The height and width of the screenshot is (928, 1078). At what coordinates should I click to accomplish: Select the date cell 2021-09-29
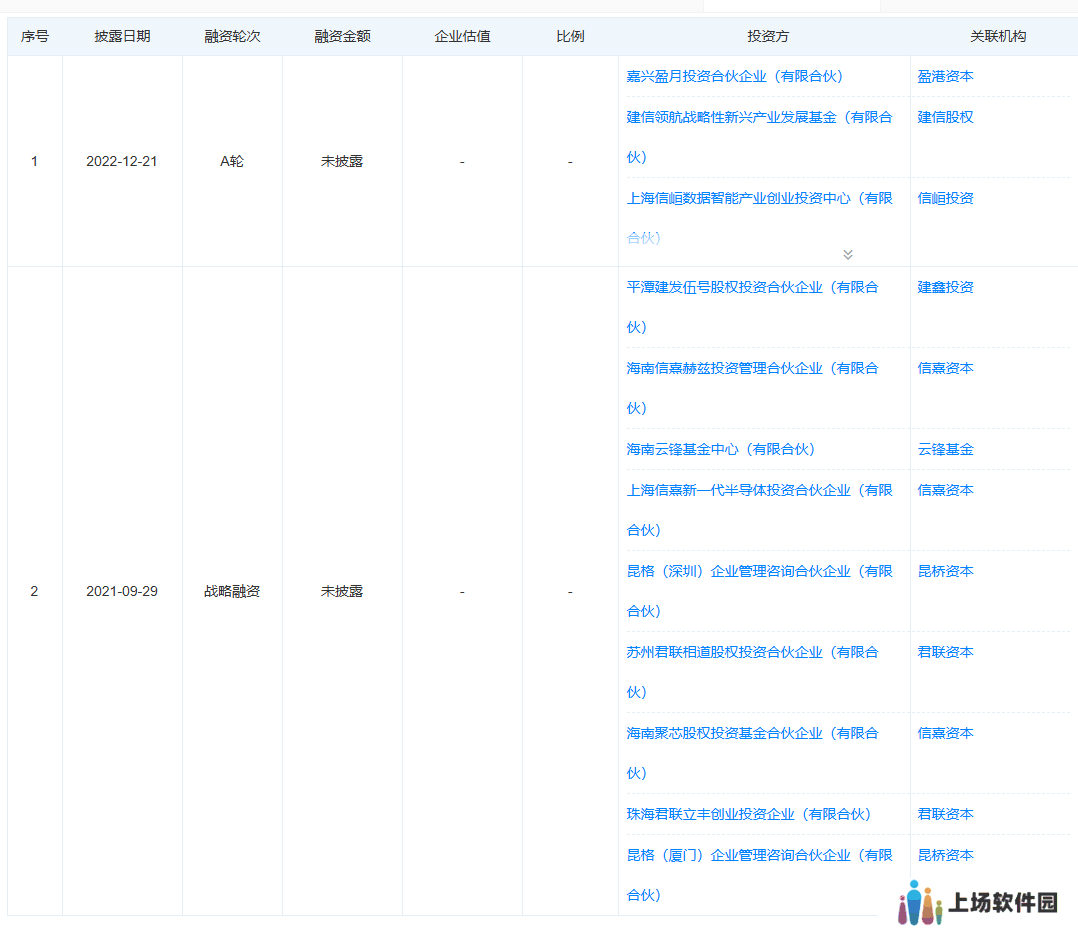click(122, 591)
